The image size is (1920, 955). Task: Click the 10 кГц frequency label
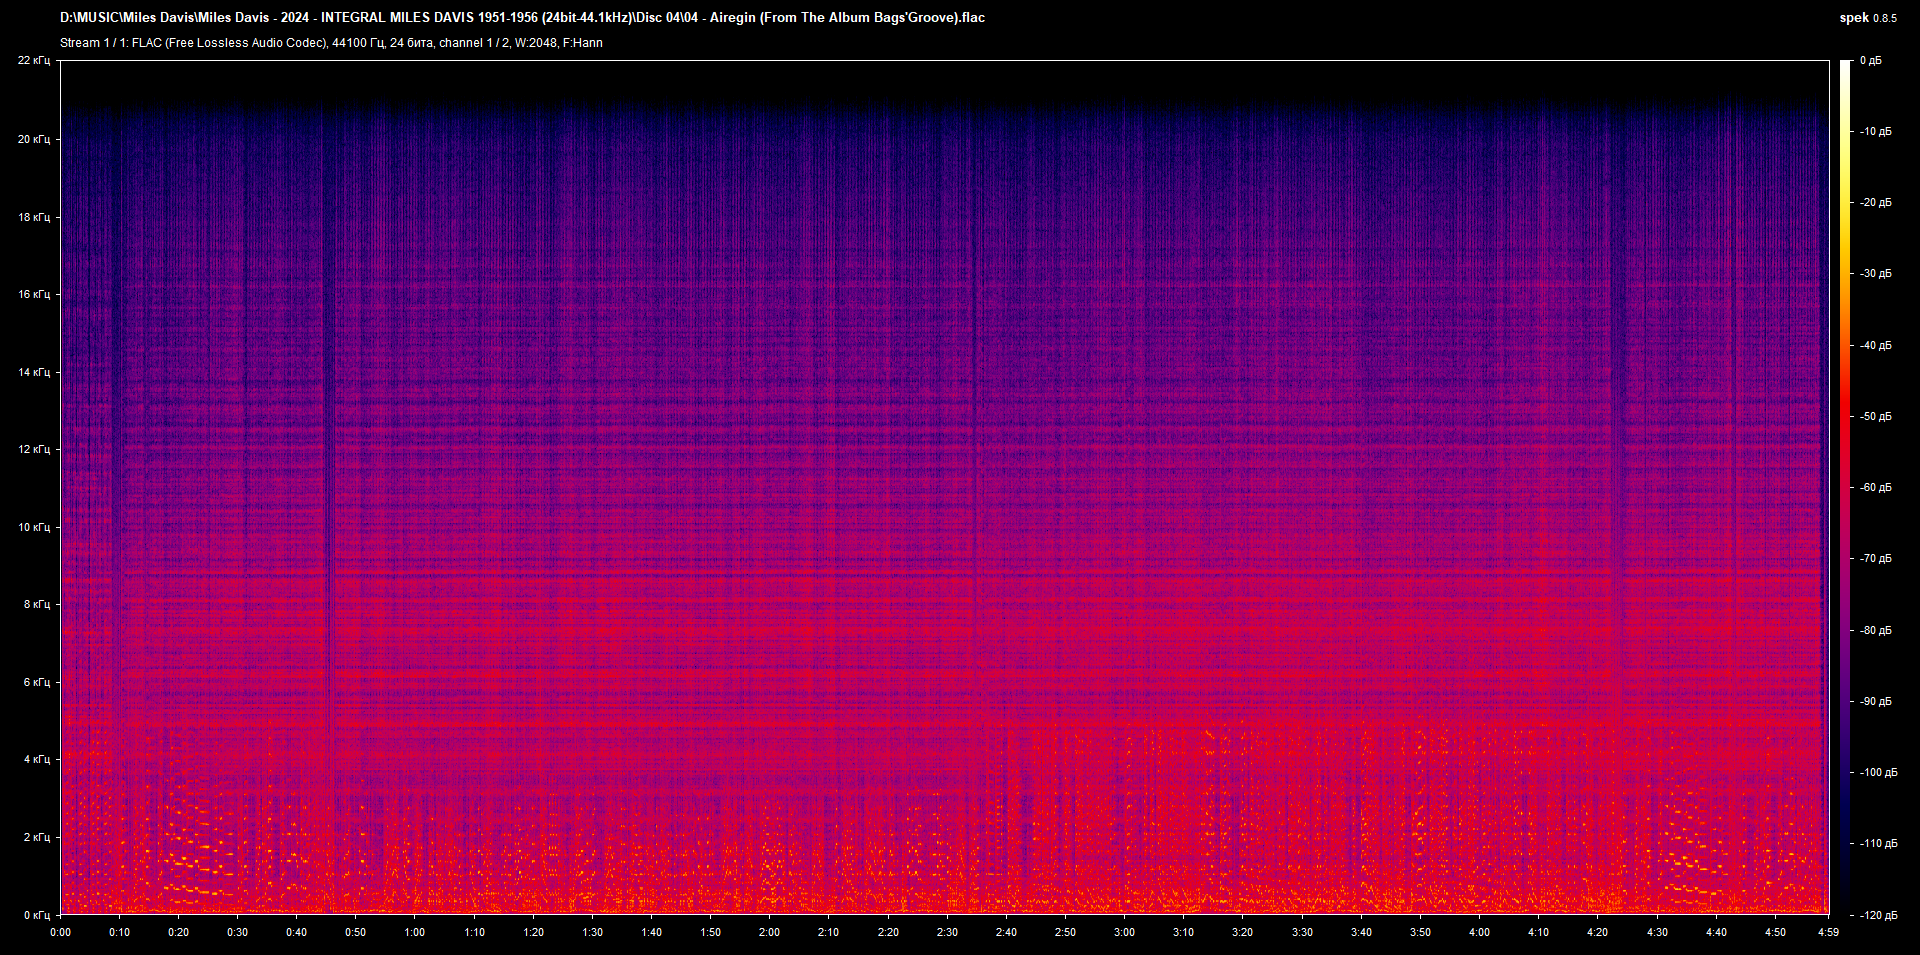(34, 527)
